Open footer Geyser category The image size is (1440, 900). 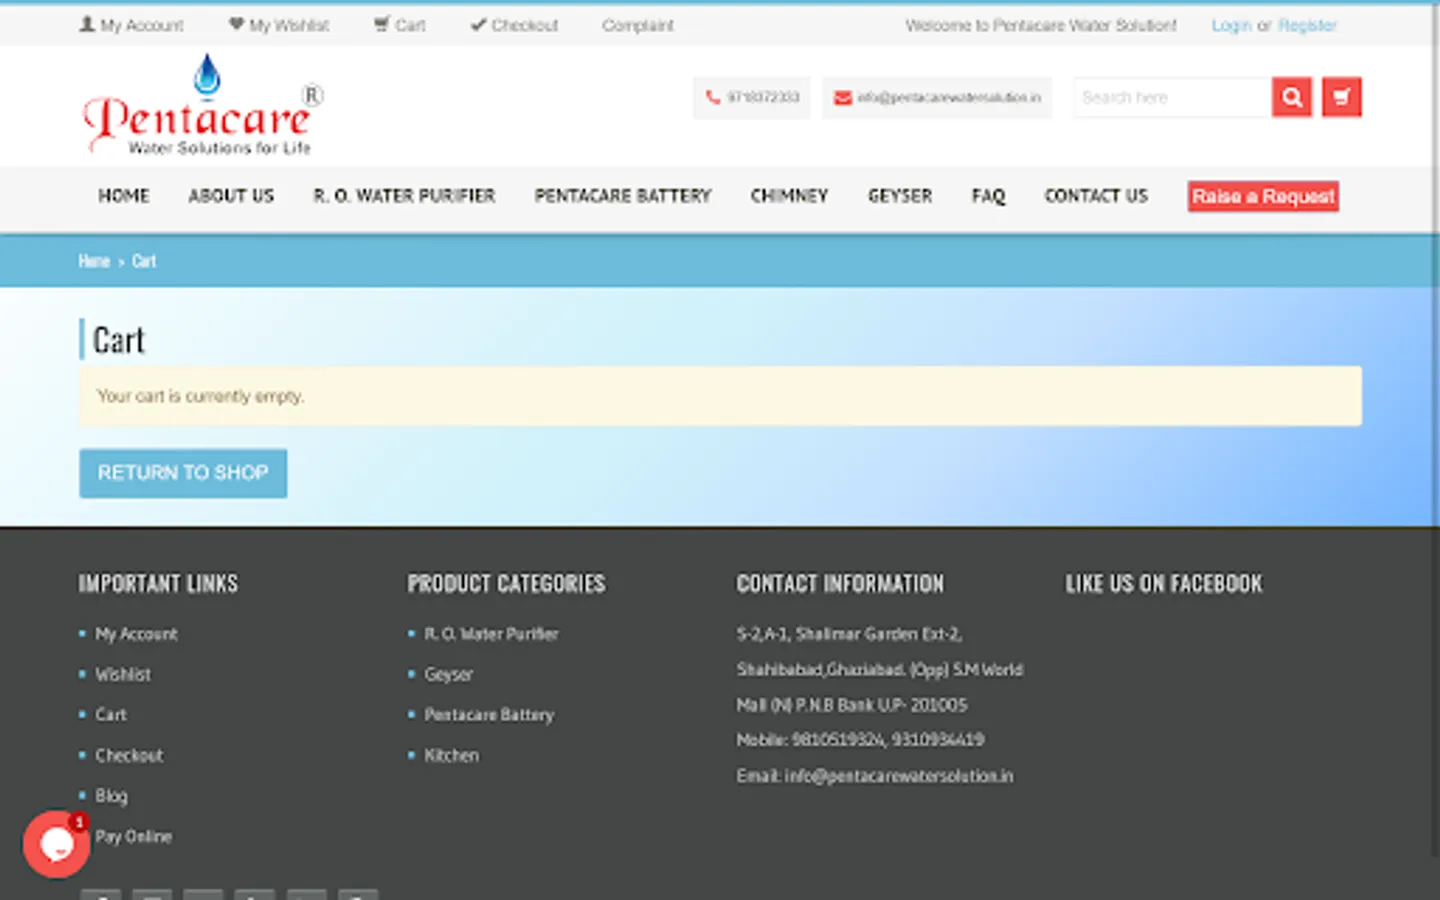click(x=448, y=674)
